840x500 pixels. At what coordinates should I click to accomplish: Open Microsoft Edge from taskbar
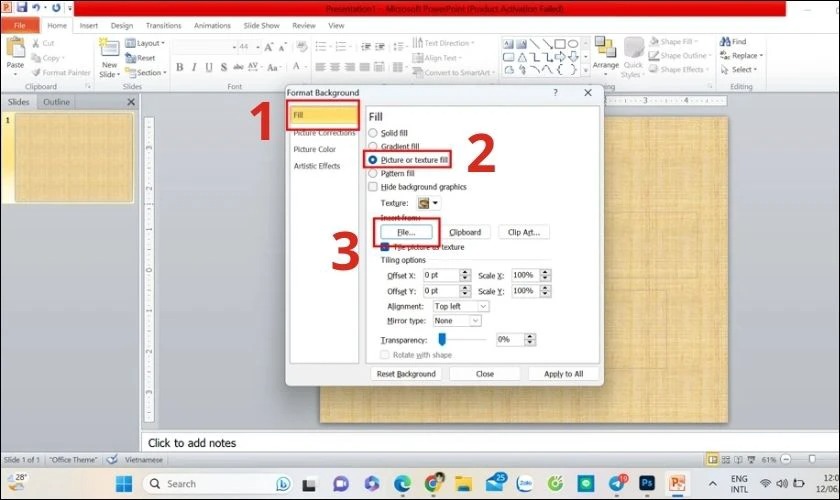(x=402, y=483)
